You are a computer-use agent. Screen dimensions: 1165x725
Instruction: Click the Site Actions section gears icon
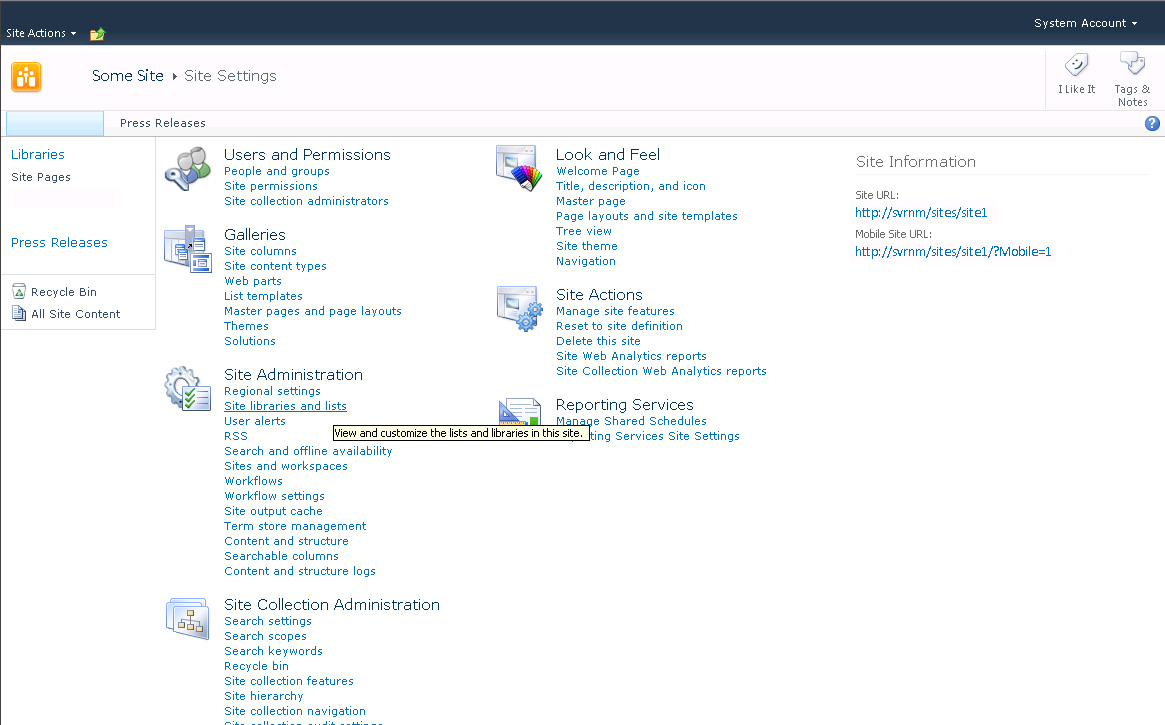click(x=519, y=308)
